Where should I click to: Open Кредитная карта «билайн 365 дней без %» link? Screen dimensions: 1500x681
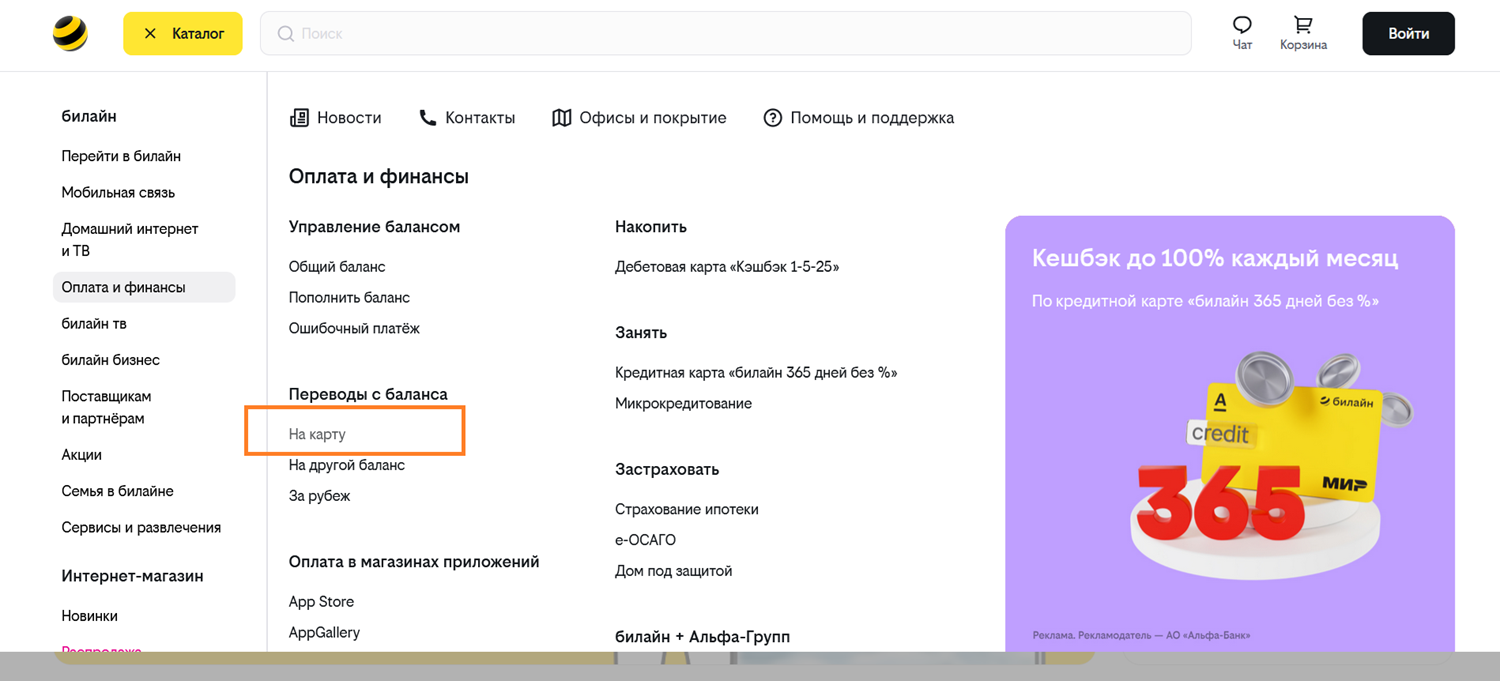[x=756, y=373]
